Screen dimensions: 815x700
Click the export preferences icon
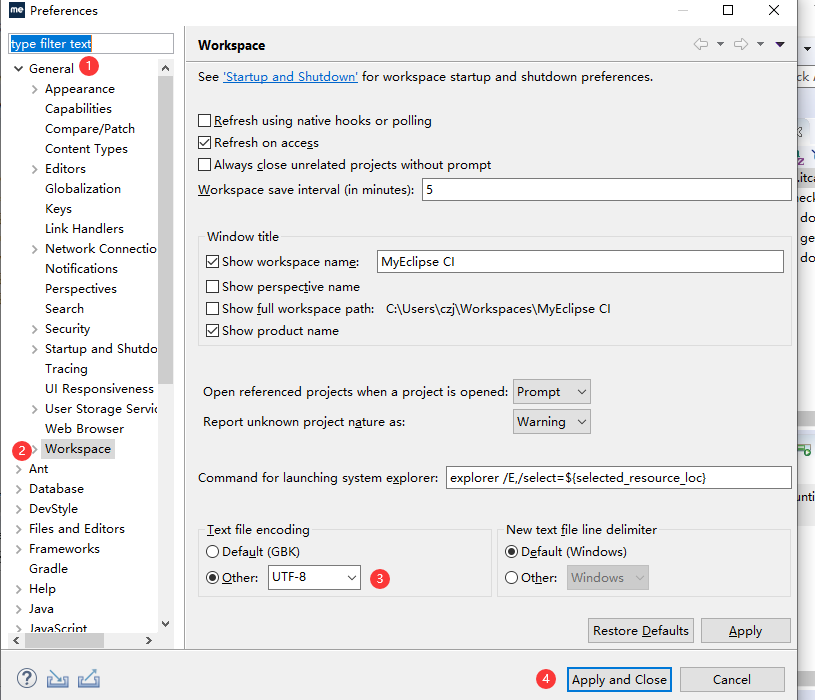[x=89, y=679]
